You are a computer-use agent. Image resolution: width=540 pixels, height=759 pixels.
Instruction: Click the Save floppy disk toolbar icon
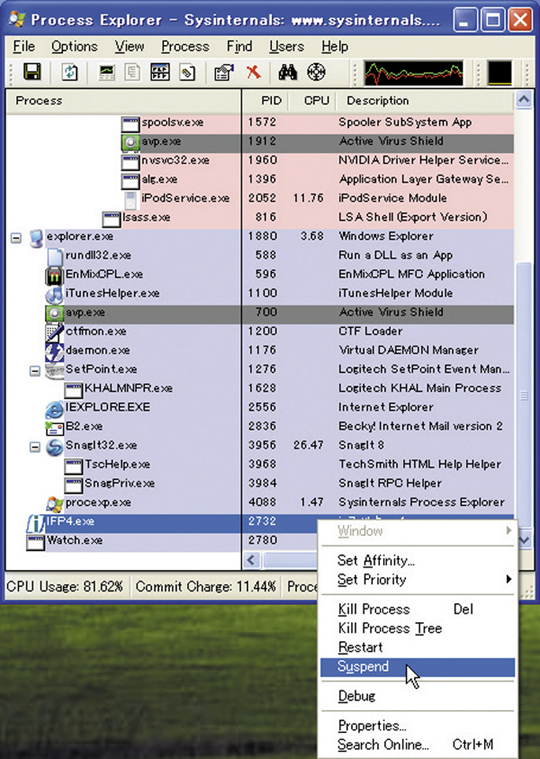pos(32,73)
